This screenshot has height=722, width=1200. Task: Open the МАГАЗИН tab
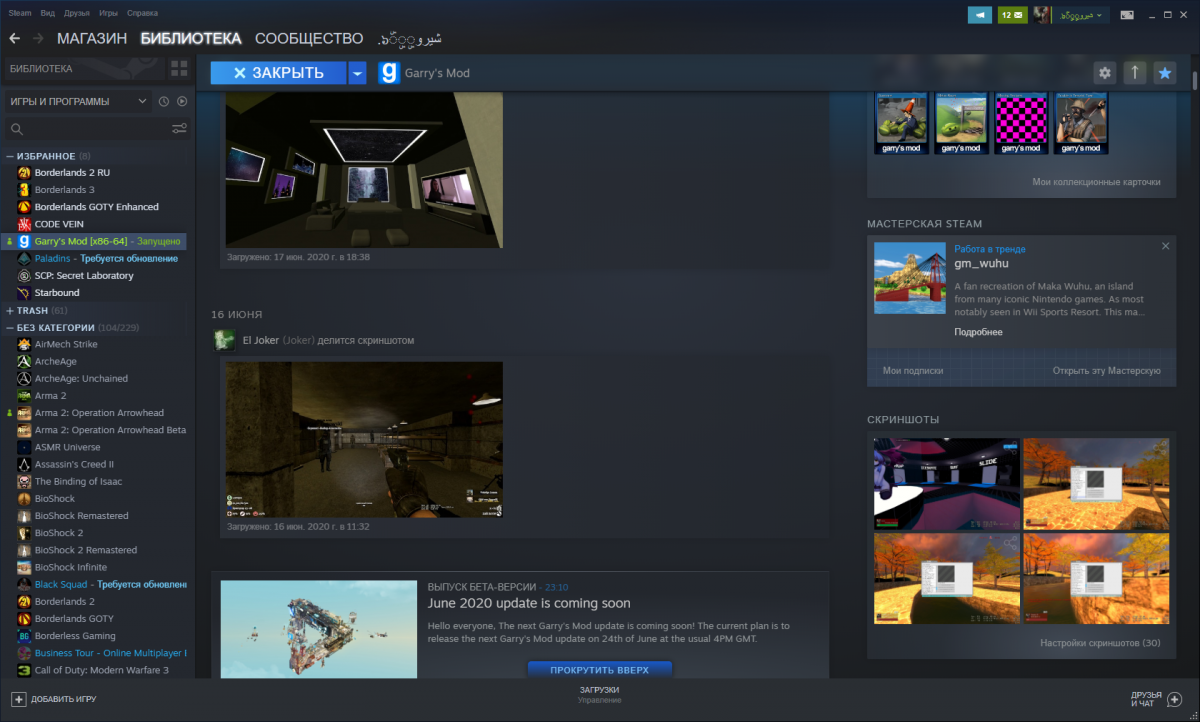click(92, 38)
